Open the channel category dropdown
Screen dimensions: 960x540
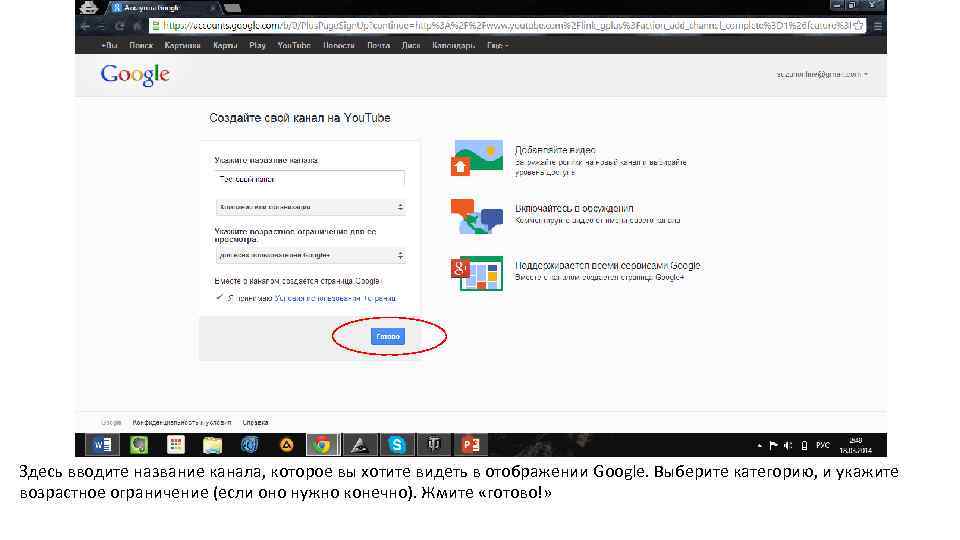click(x=310, y=207)
